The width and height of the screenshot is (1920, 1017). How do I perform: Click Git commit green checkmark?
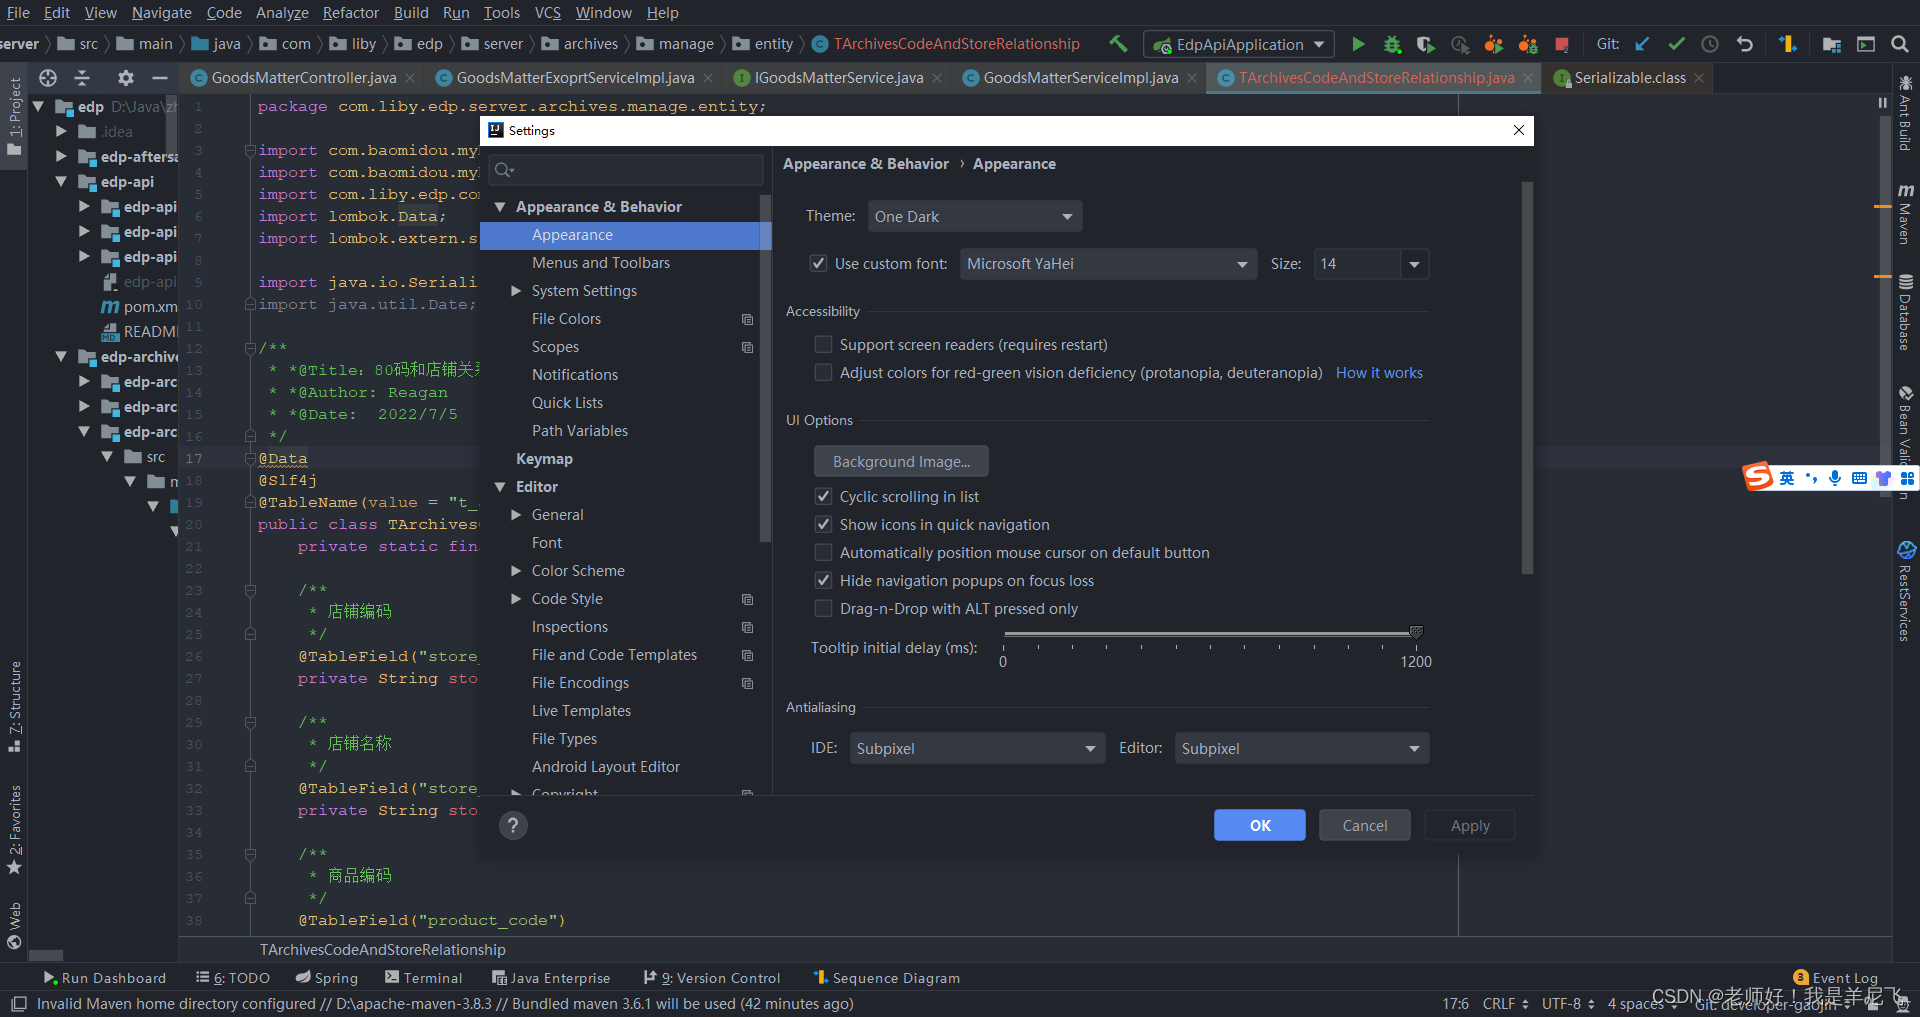click(x=1677, y=44)
